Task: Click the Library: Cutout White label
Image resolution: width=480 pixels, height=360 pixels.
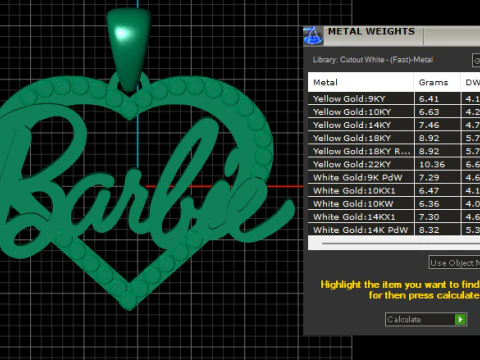Action: (x=373, y=60)
